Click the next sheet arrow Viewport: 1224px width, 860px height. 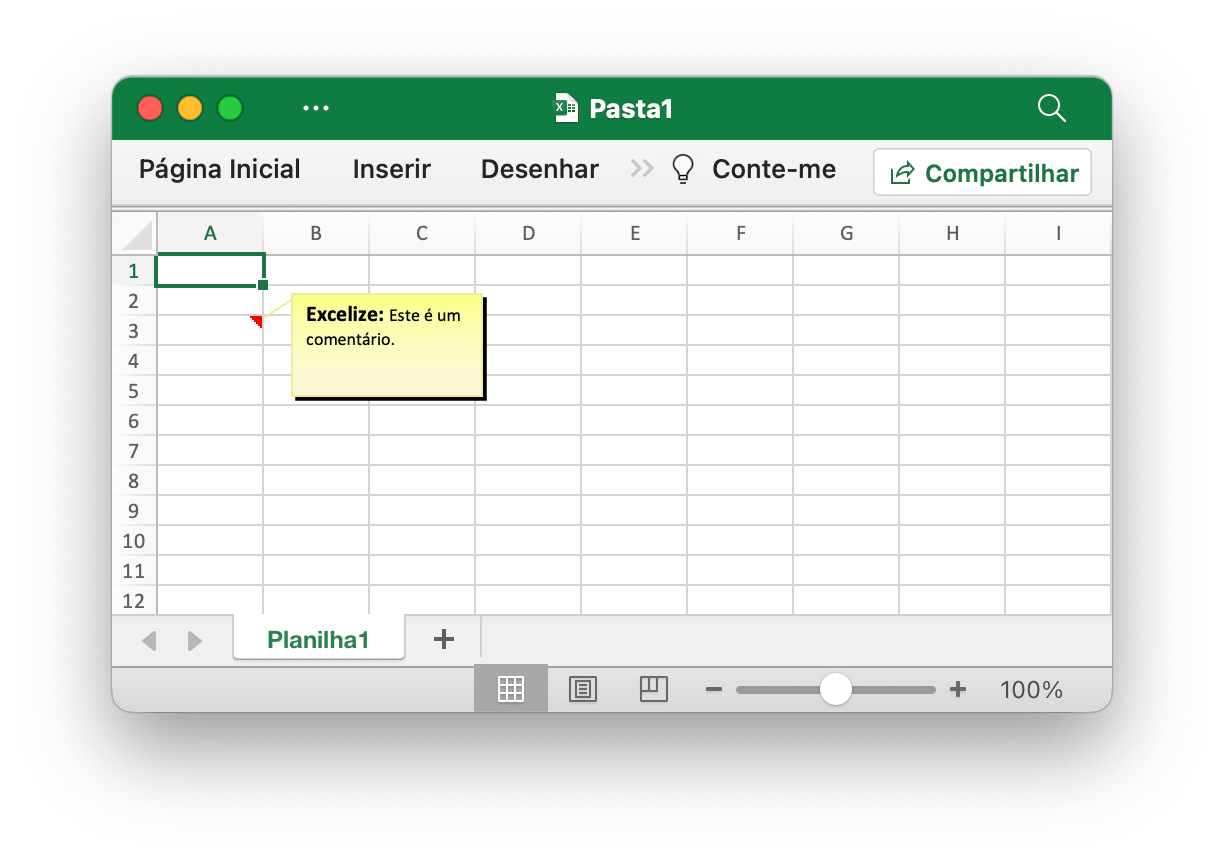click(x=195, y=640)
